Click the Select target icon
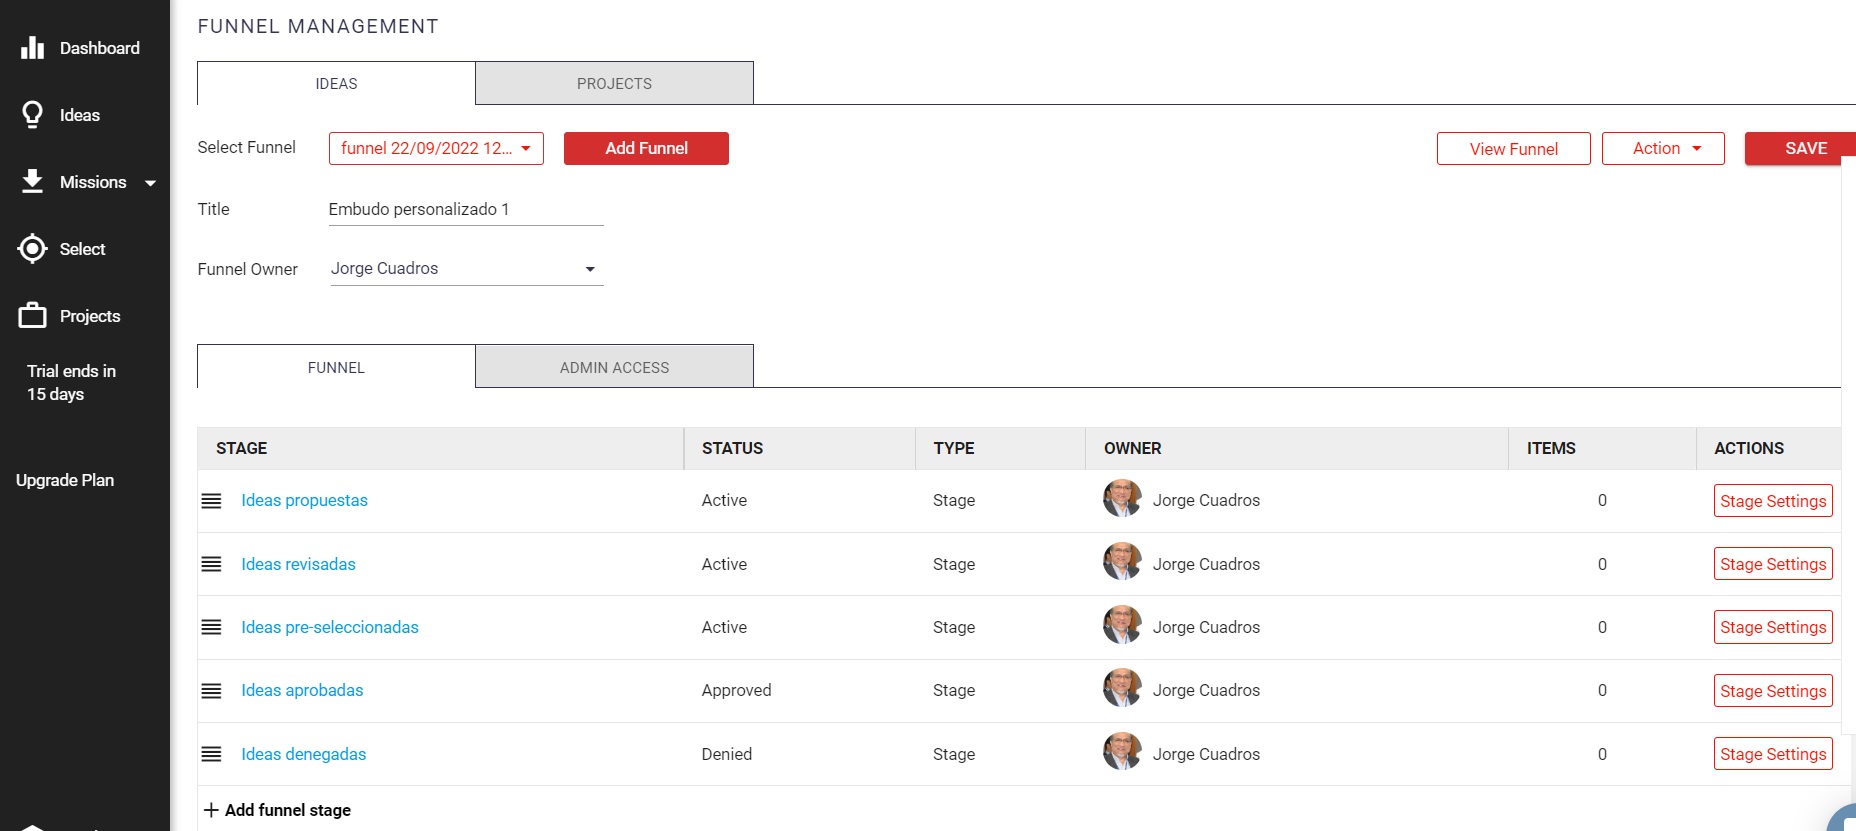 32,249
